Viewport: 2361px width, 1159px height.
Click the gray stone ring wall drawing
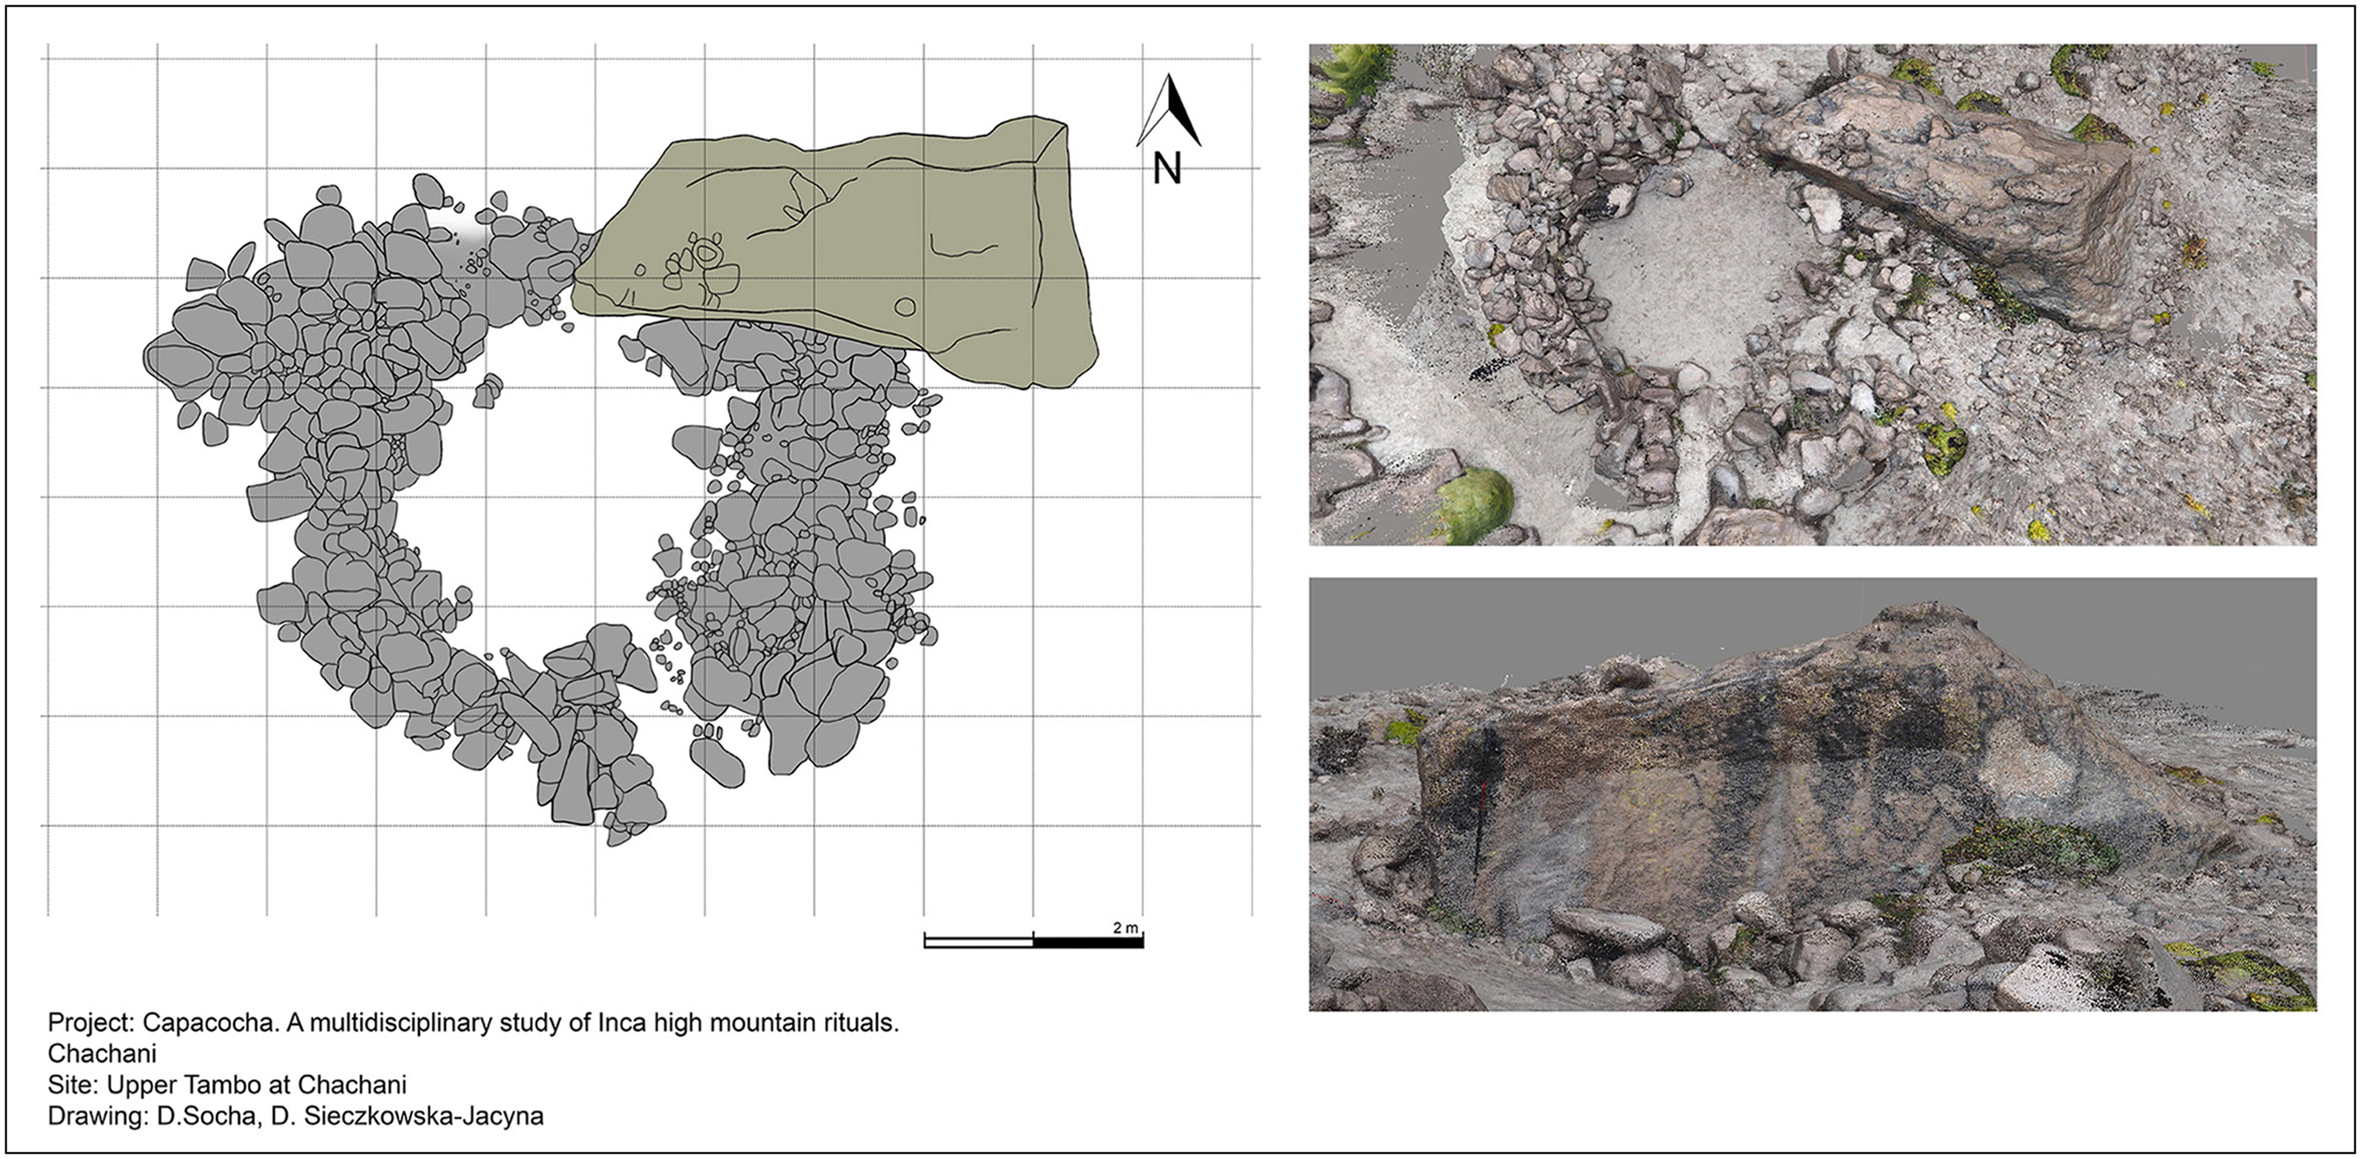point(542,510)
